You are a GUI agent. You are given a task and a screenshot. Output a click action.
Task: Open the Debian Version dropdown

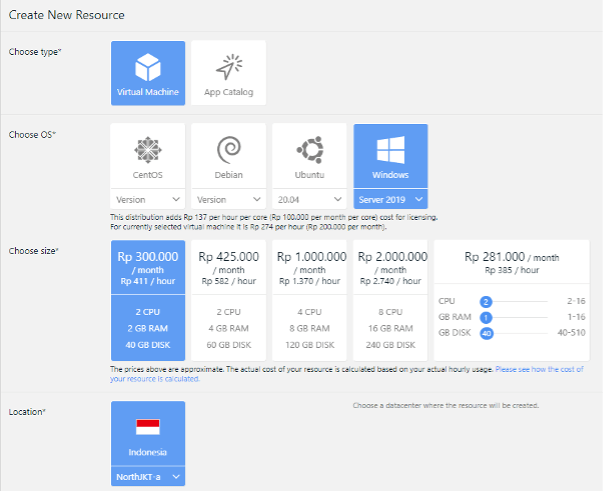click(229, 200)
